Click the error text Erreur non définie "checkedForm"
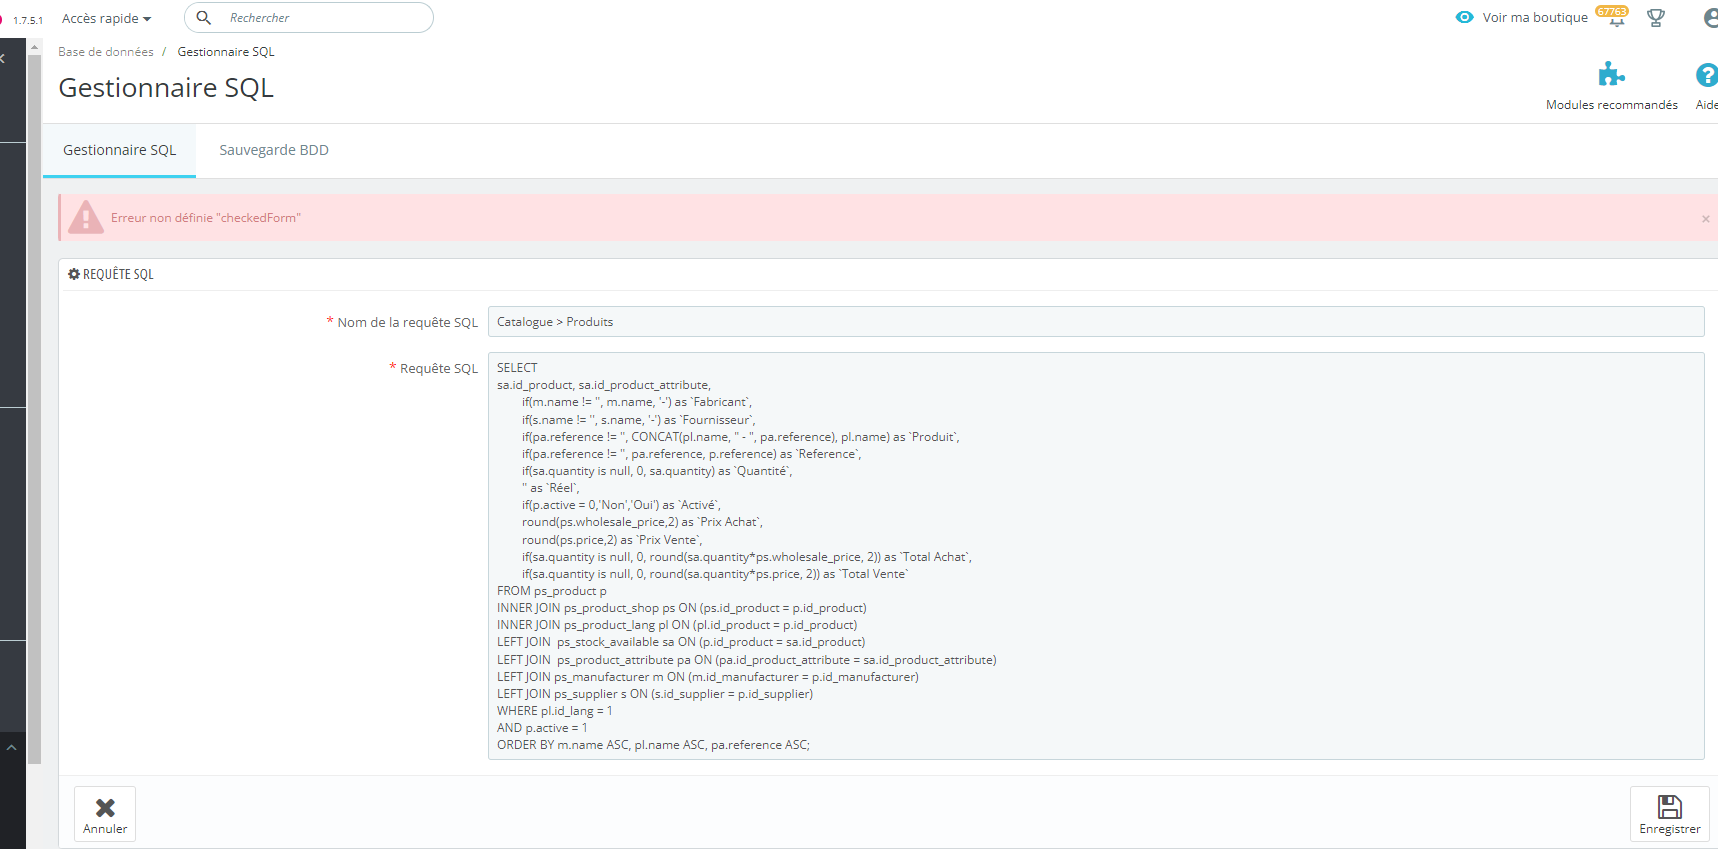Viewport: 1718px width, 849px height. coord(206,218)
